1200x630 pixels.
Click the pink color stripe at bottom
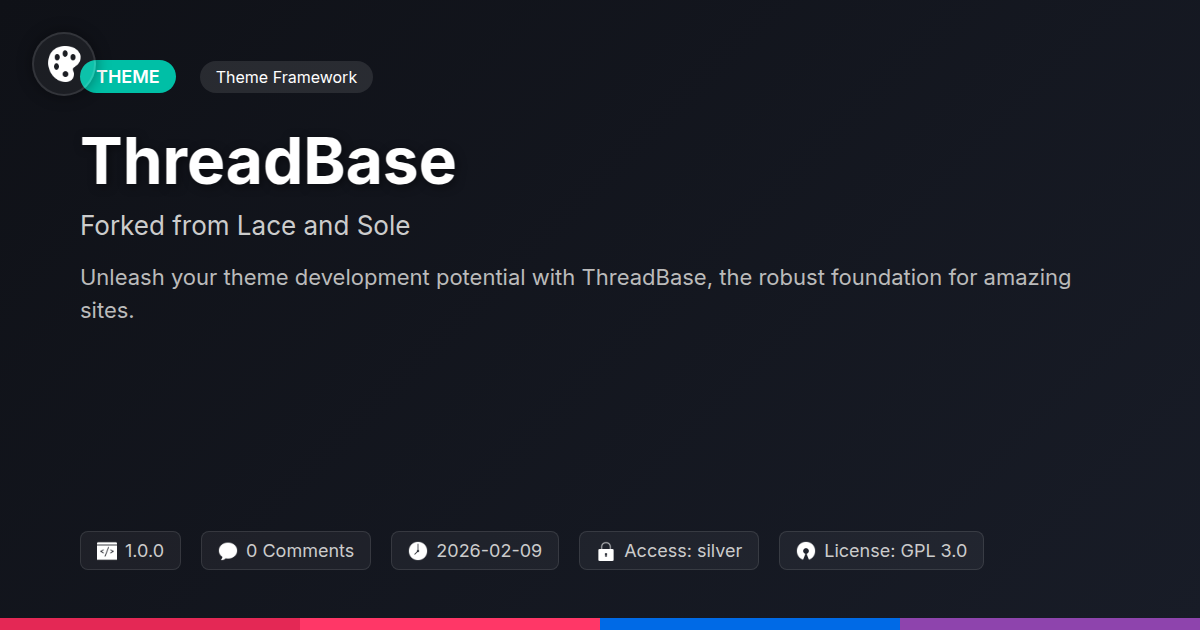[450, 624]
